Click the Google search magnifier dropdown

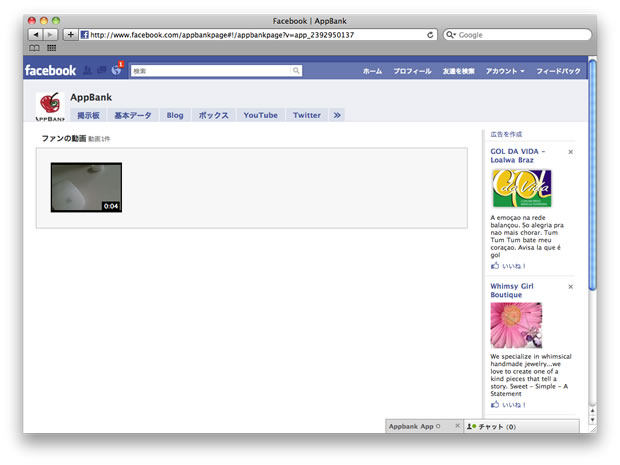(451, 35)
